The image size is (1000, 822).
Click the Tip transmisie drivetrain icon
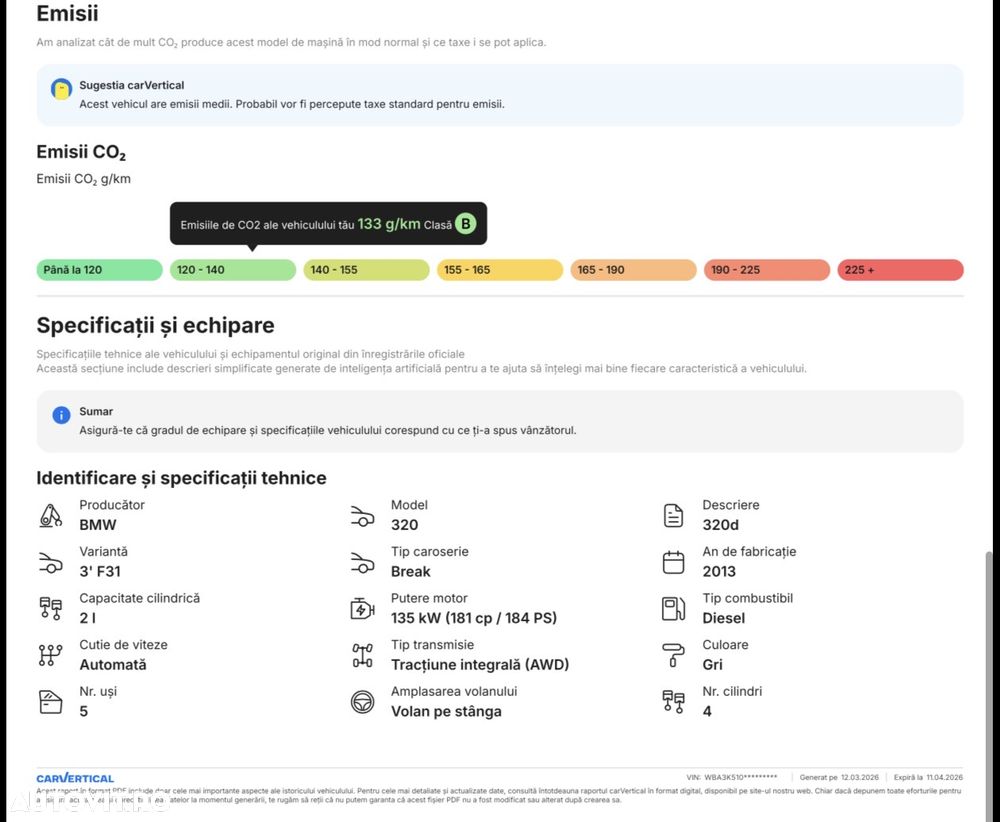362,655
